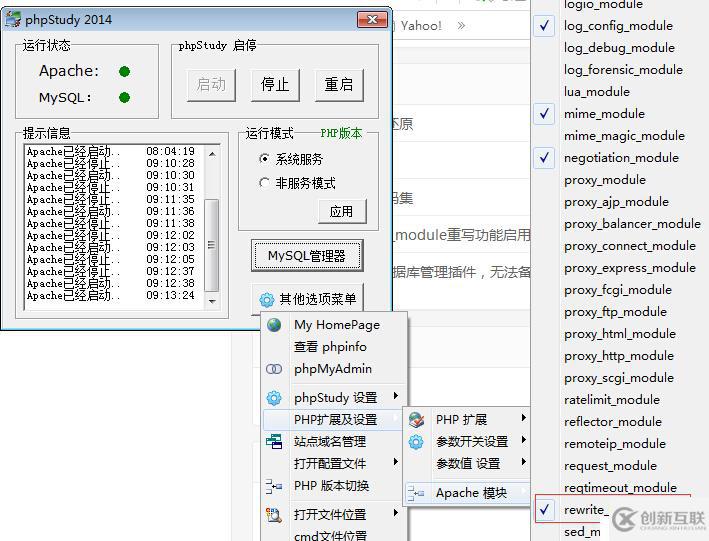Expand the PHP 扩展 submenu arrow
The width and height of the screenshot is (709, 541).
(524, 418)
